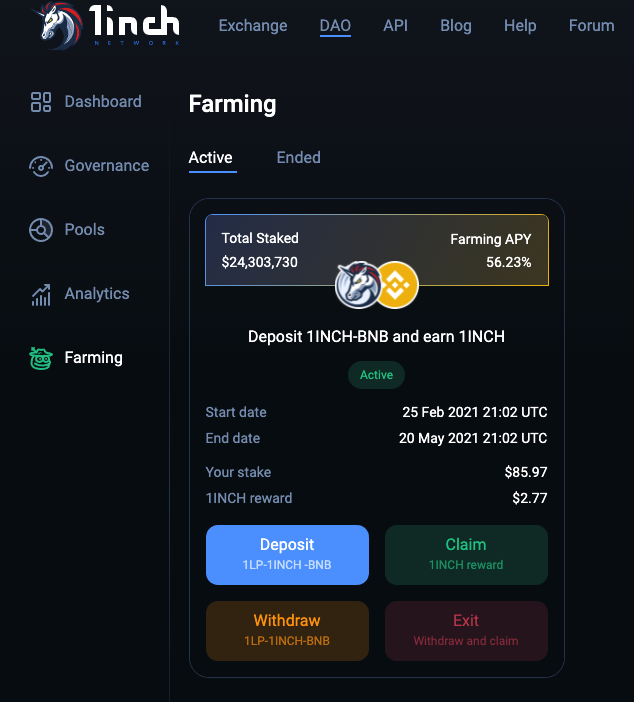This screenshot has height=702, width=634.
Task: Open the Dashboard grid icon
Action: point(41,102)
